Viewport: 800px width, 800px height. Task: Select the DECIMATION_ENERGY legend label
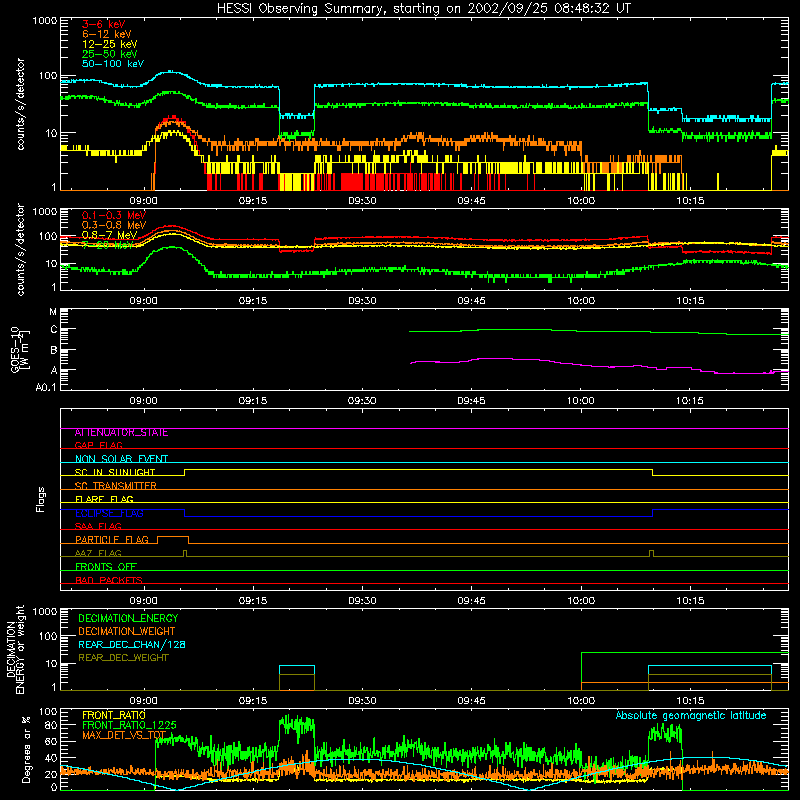(x=128, y=618)
